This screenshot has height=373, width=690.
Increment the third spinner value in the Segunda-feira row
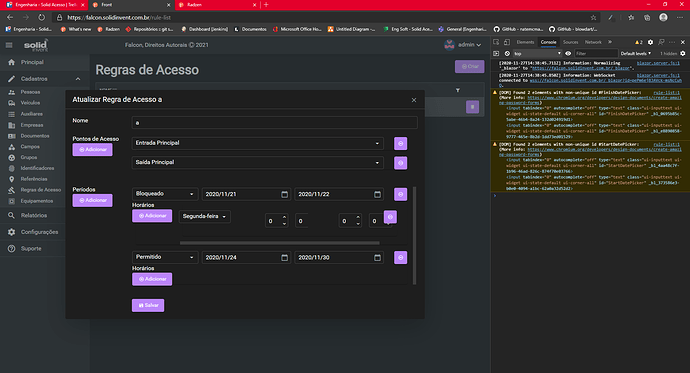[x=358, y=217]
